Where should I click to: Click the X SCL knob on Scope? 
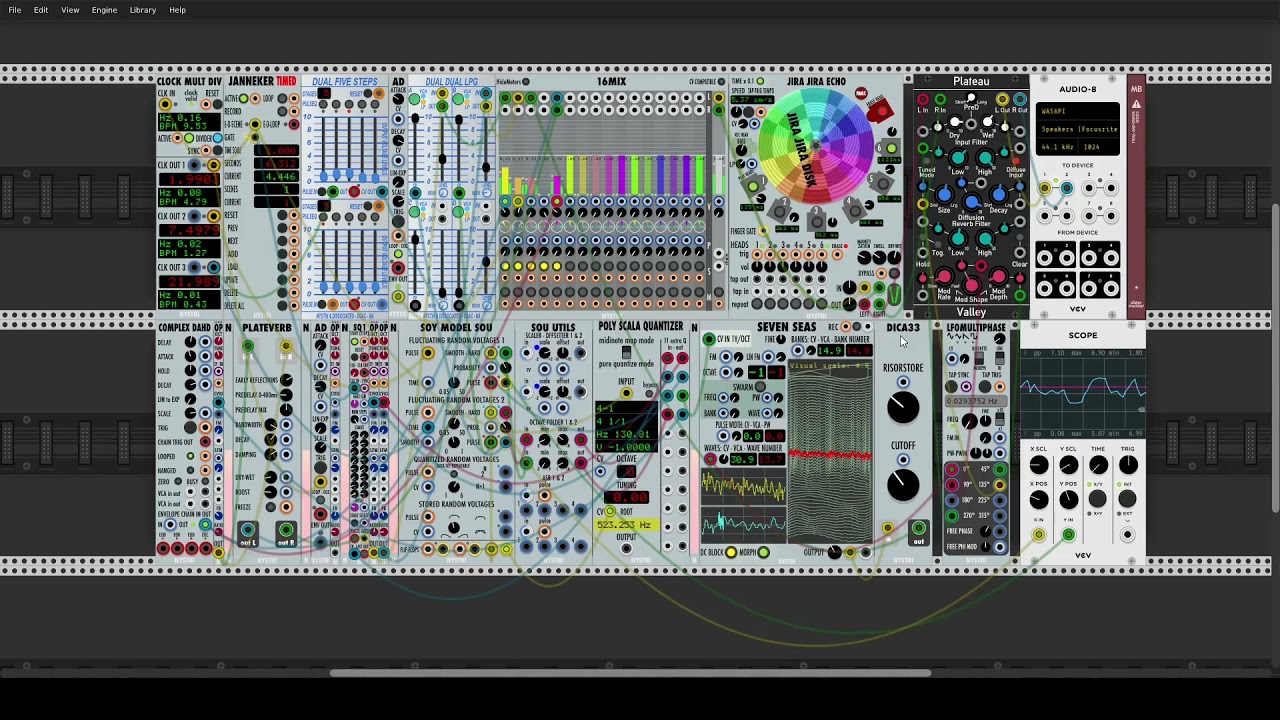[1039, 465]
